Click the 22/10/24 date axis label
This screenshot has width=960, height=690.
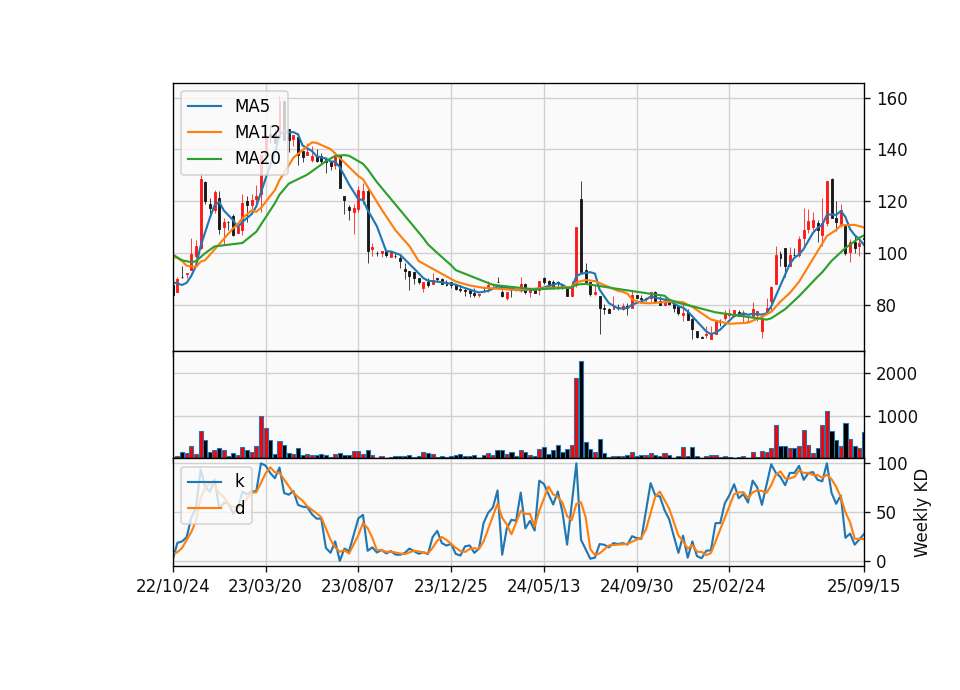click(173, 586)
